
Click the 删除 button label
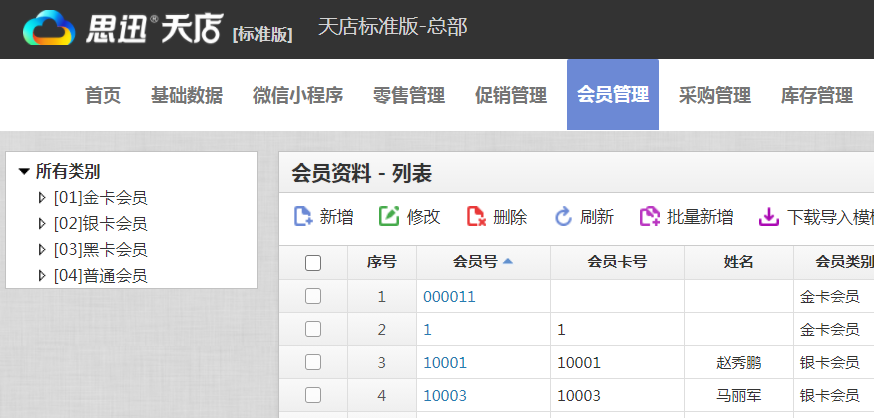coord(510,216)
